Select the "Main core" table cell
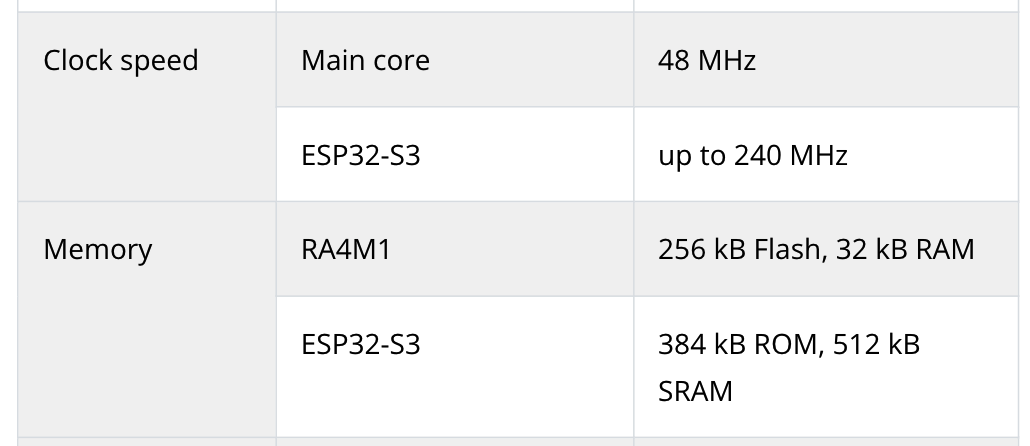The width and height of the screenshot is (1030, 446). pyautogui.click(x=365, y=61)
